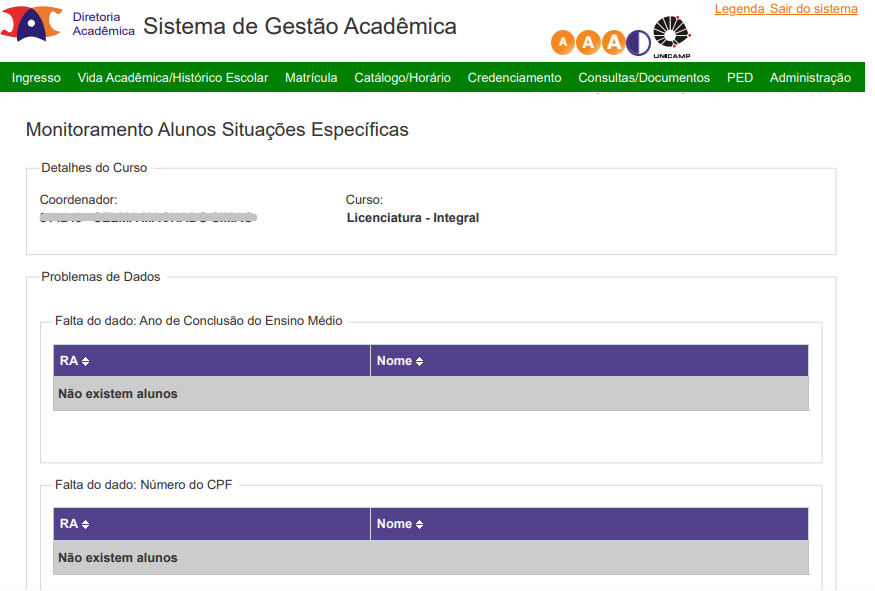Select the largest font size A icon
This screenshot has height=591, width=875.
click(x=614, y=43)
